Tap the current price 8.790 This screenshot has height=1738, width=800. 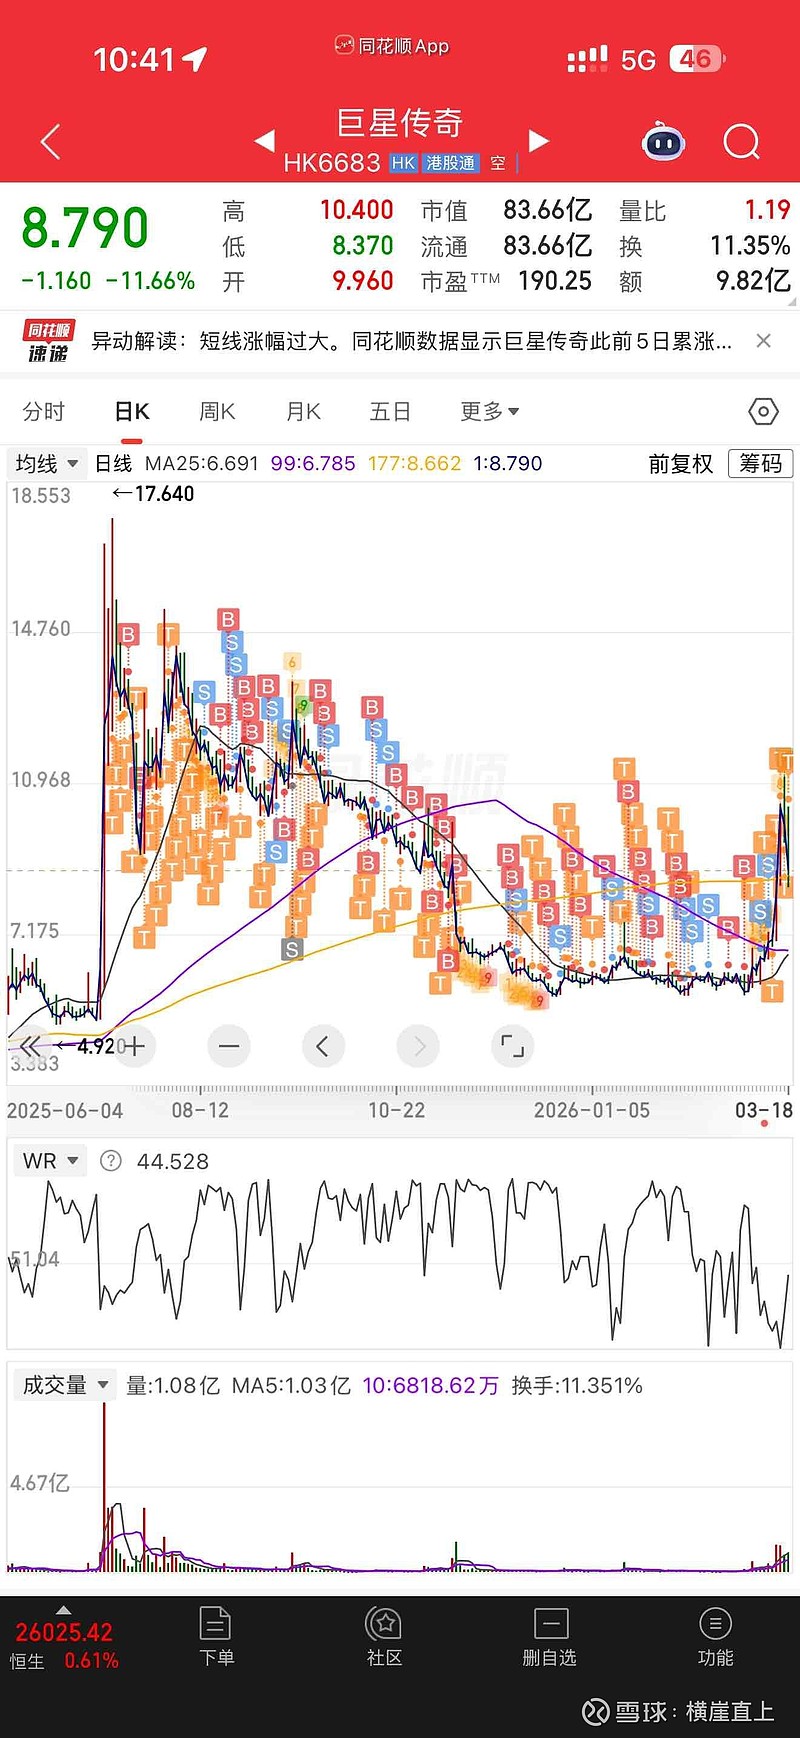point(85,228)
